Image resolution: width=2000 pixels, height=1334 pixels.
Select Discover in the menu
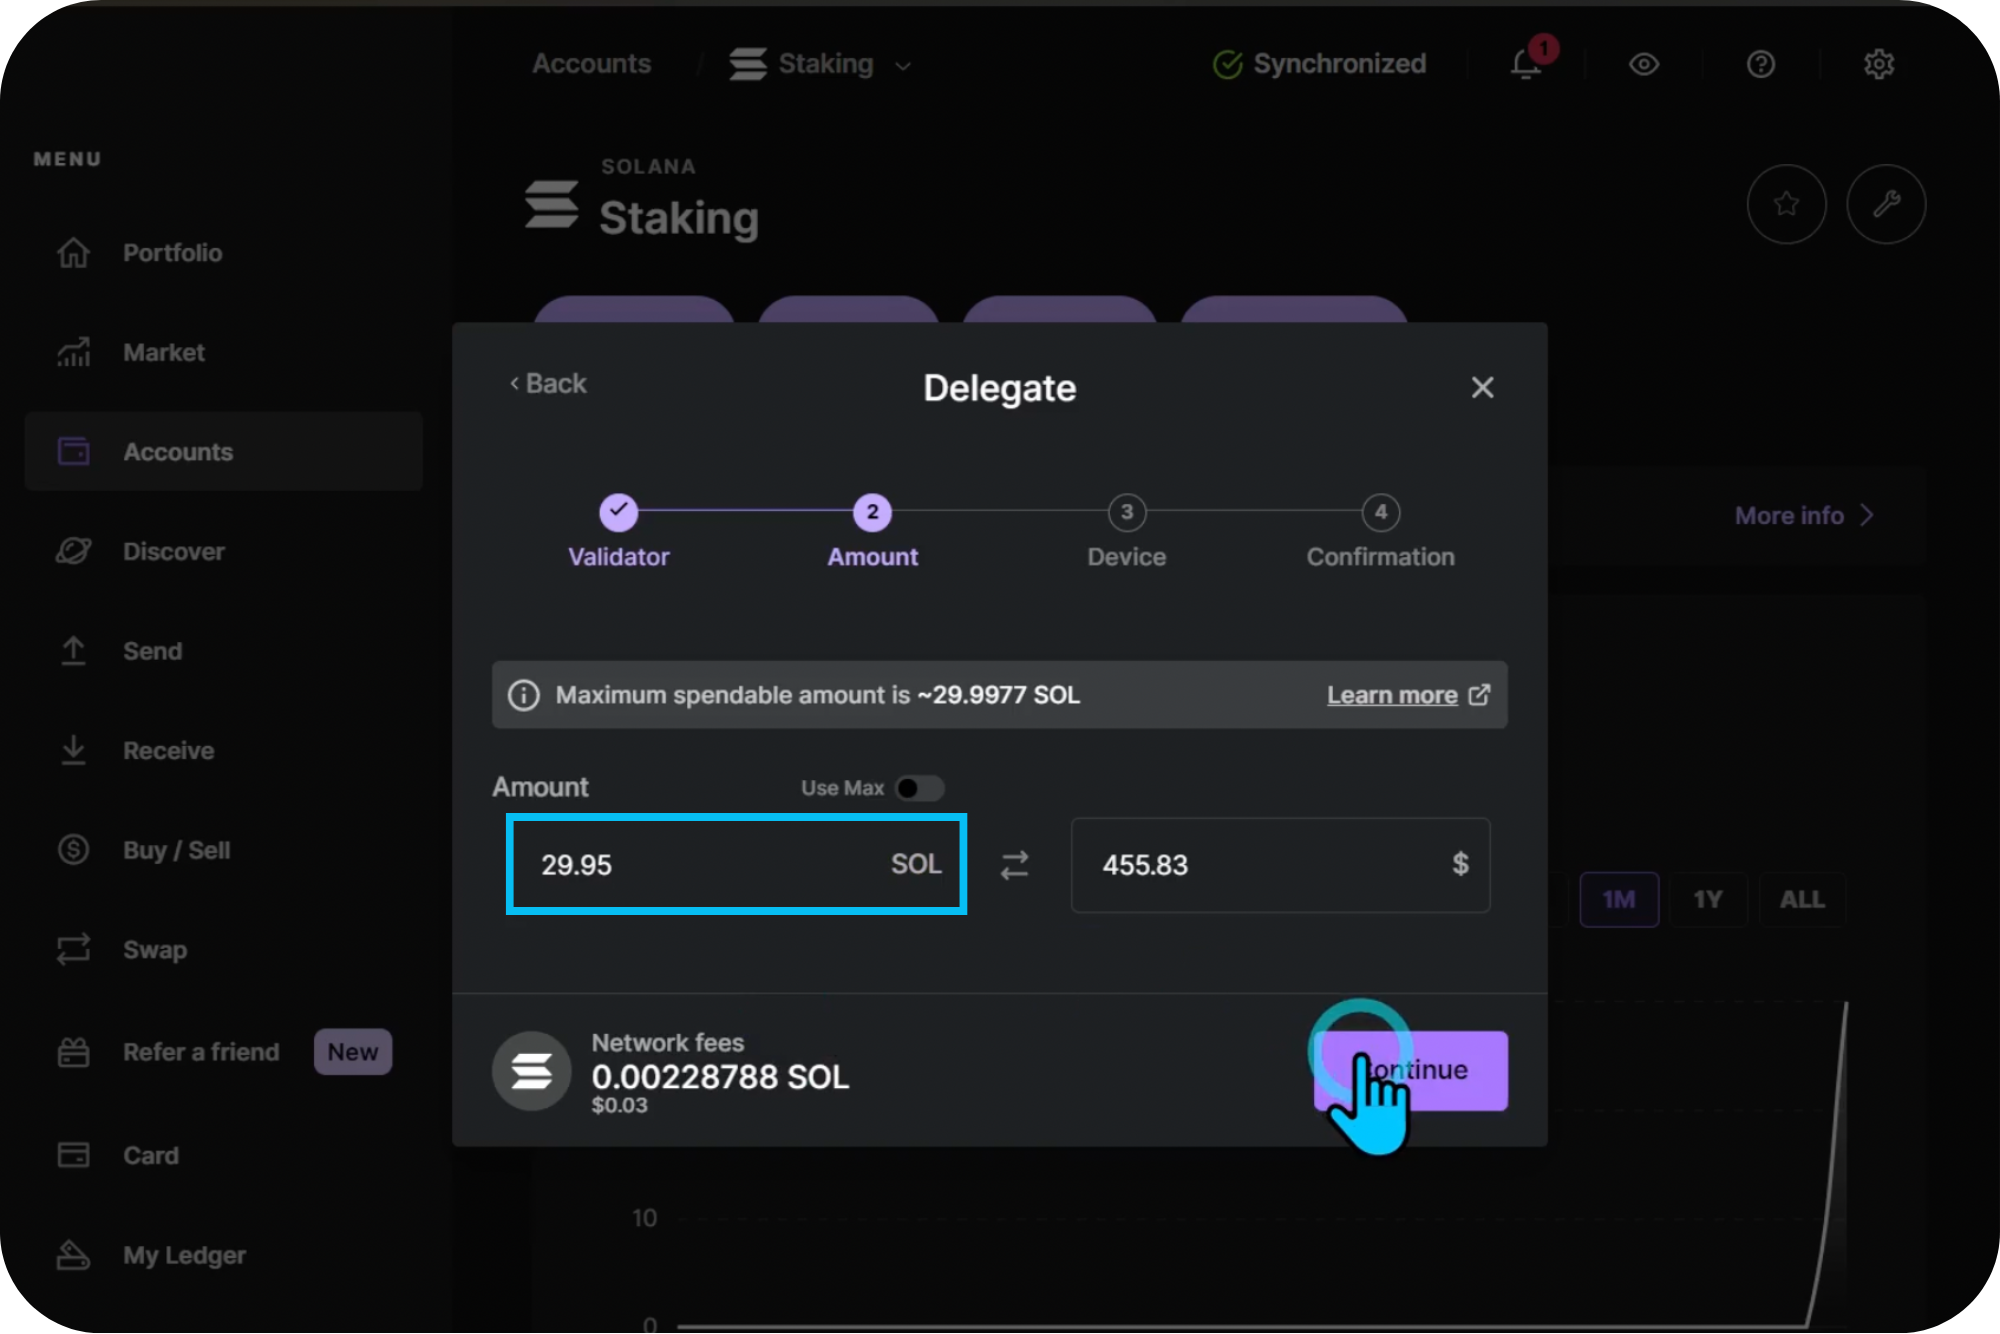(173, 552)
